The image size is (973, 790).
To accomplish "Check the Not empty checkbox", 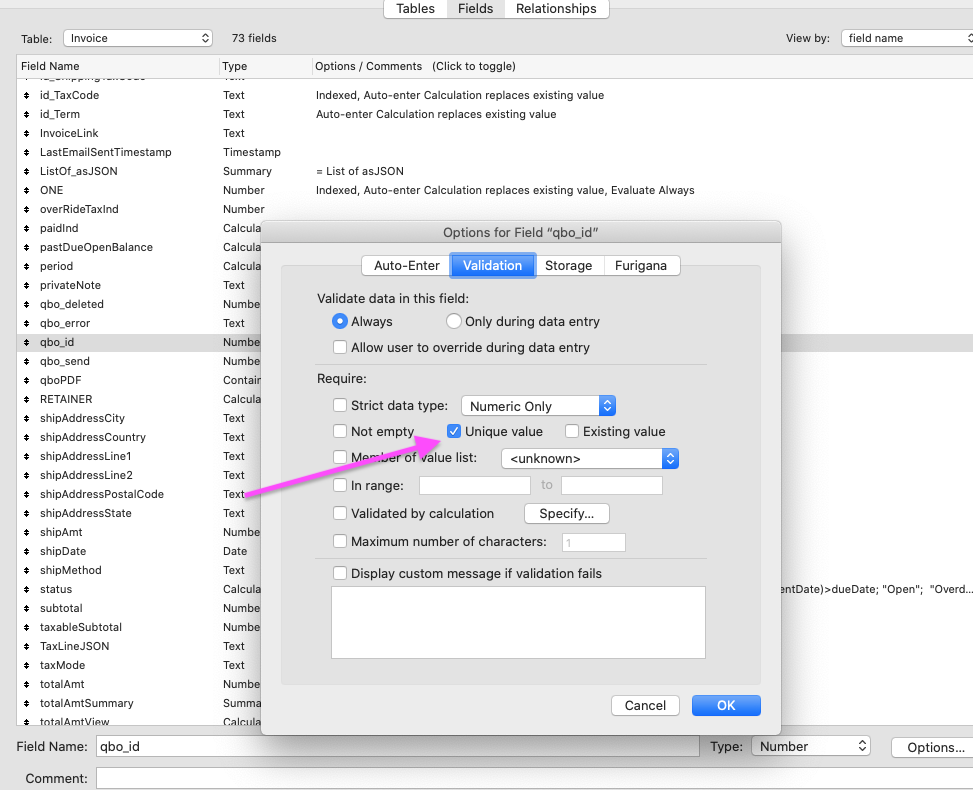I will (x=339, y=431).
